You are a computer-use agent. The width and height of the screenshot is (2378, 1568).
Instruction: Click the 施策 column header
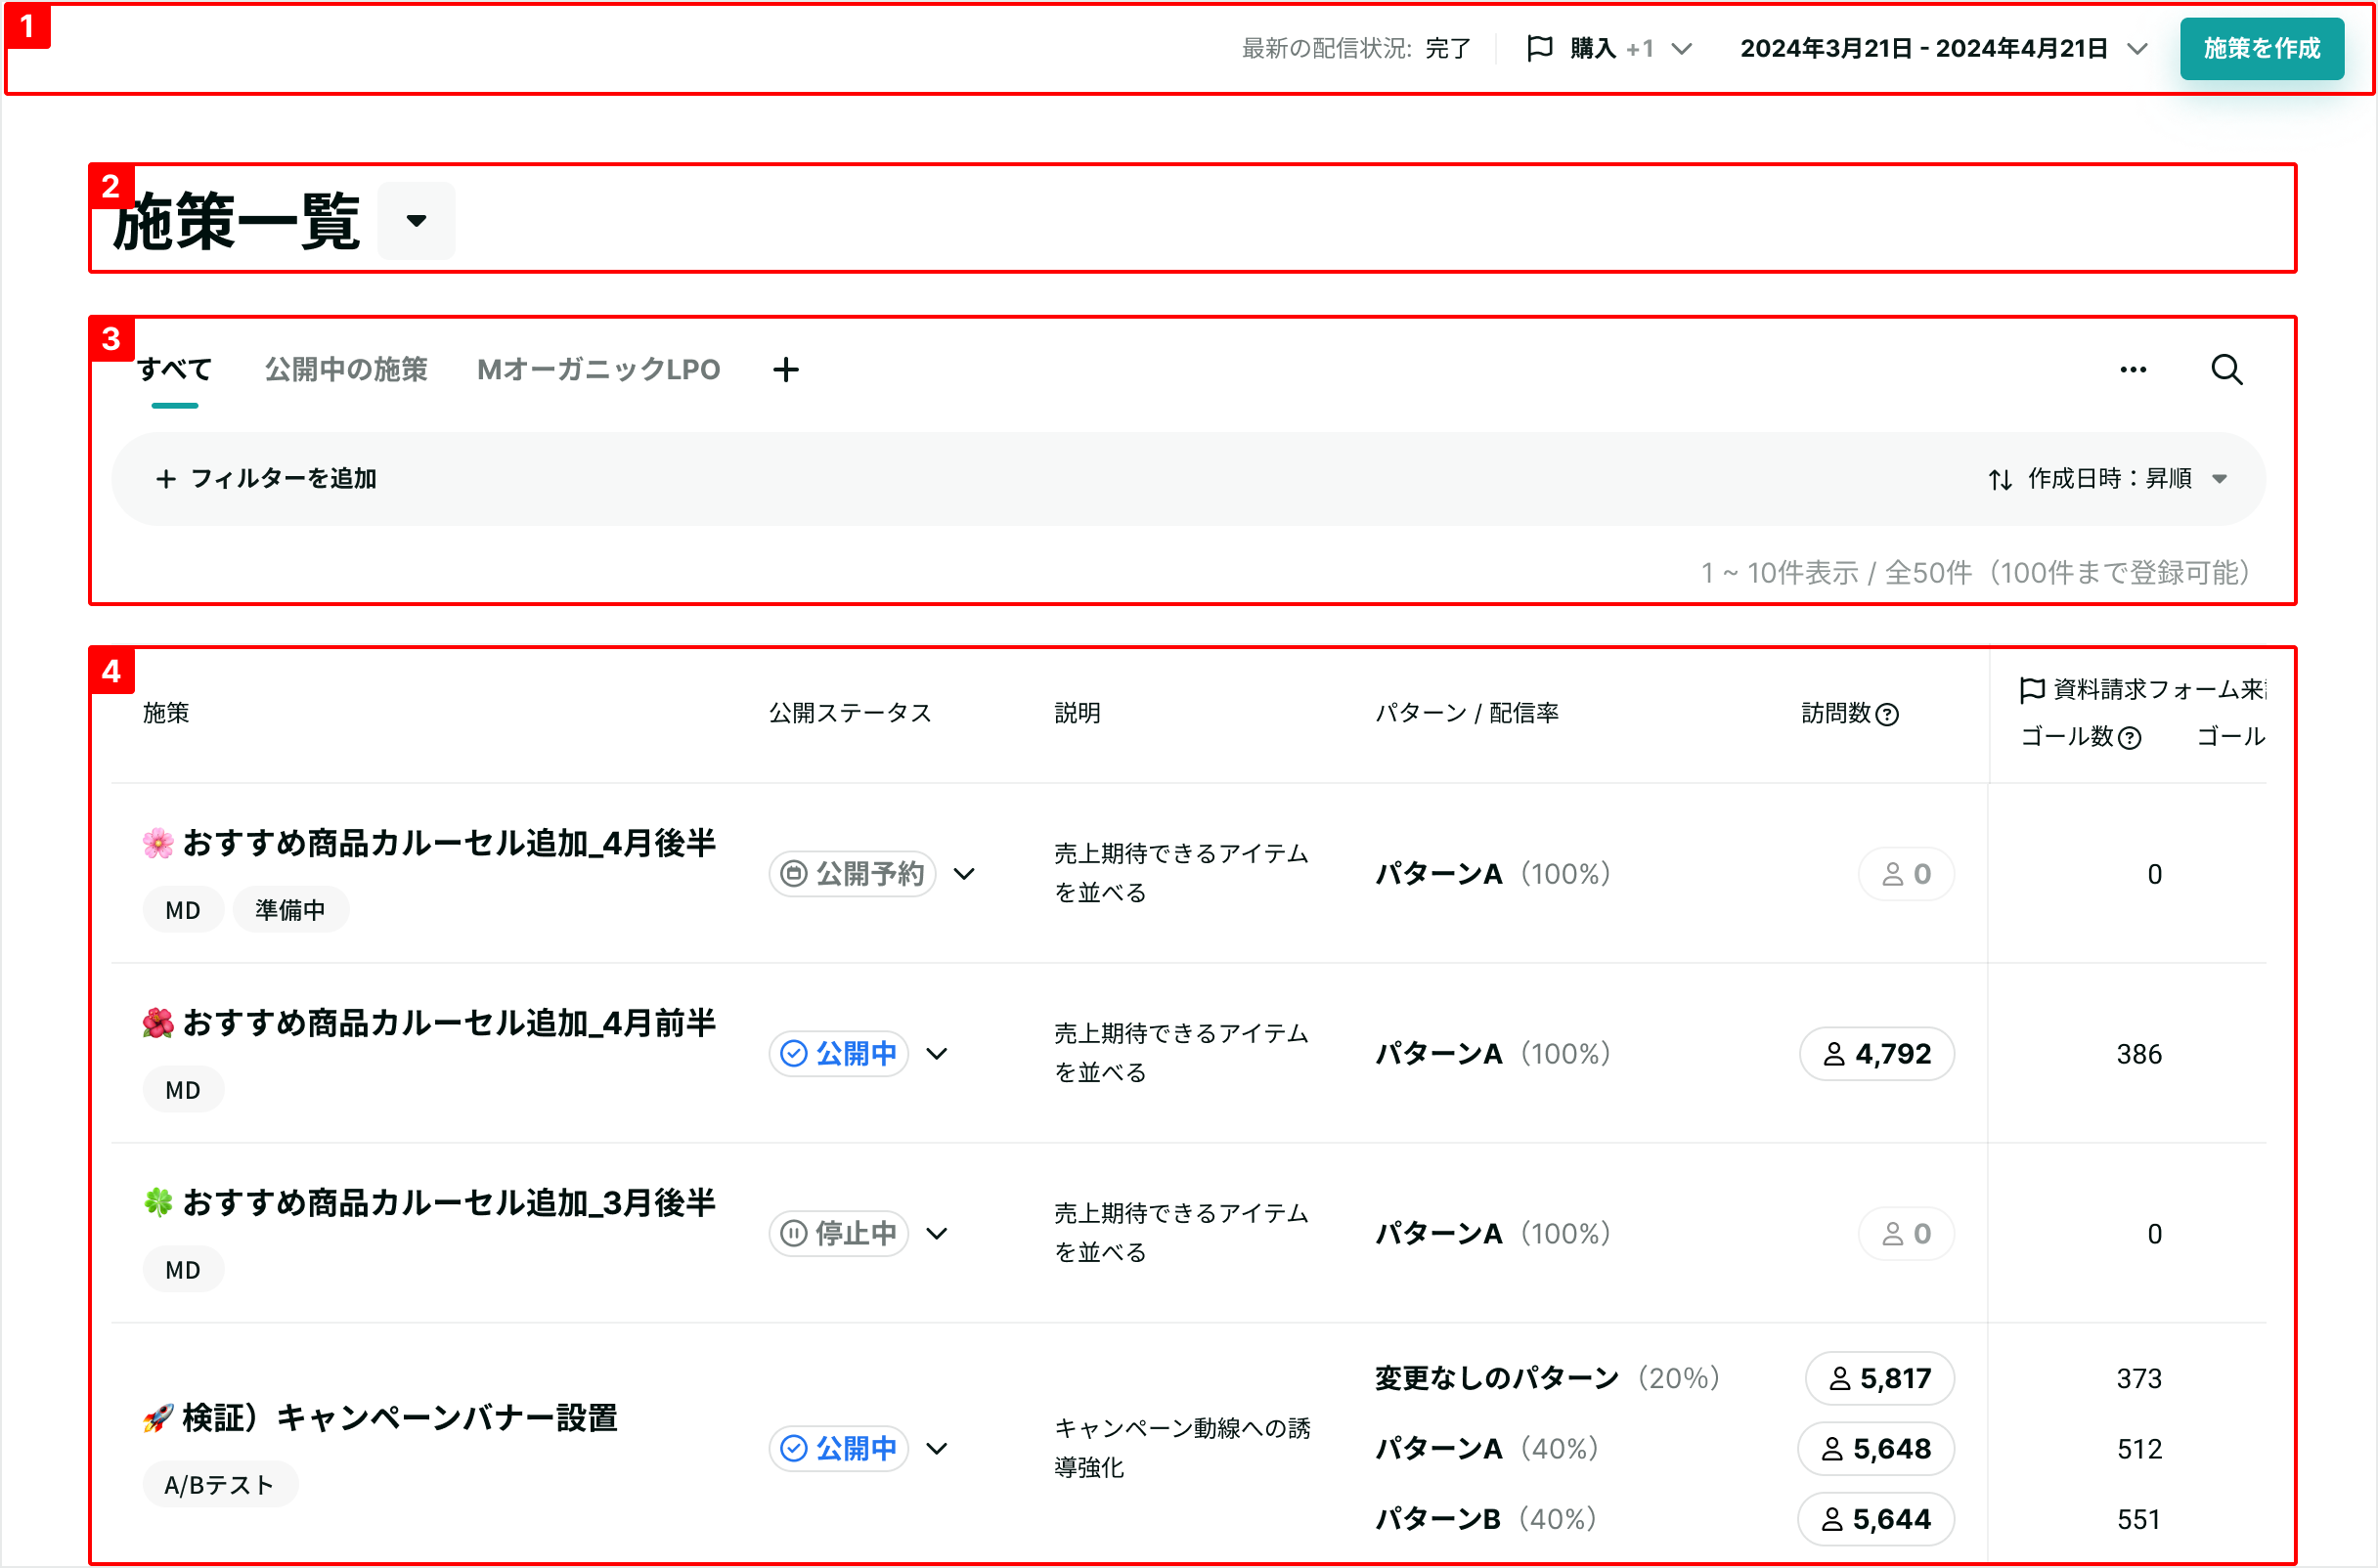click(x=166, y=713)
